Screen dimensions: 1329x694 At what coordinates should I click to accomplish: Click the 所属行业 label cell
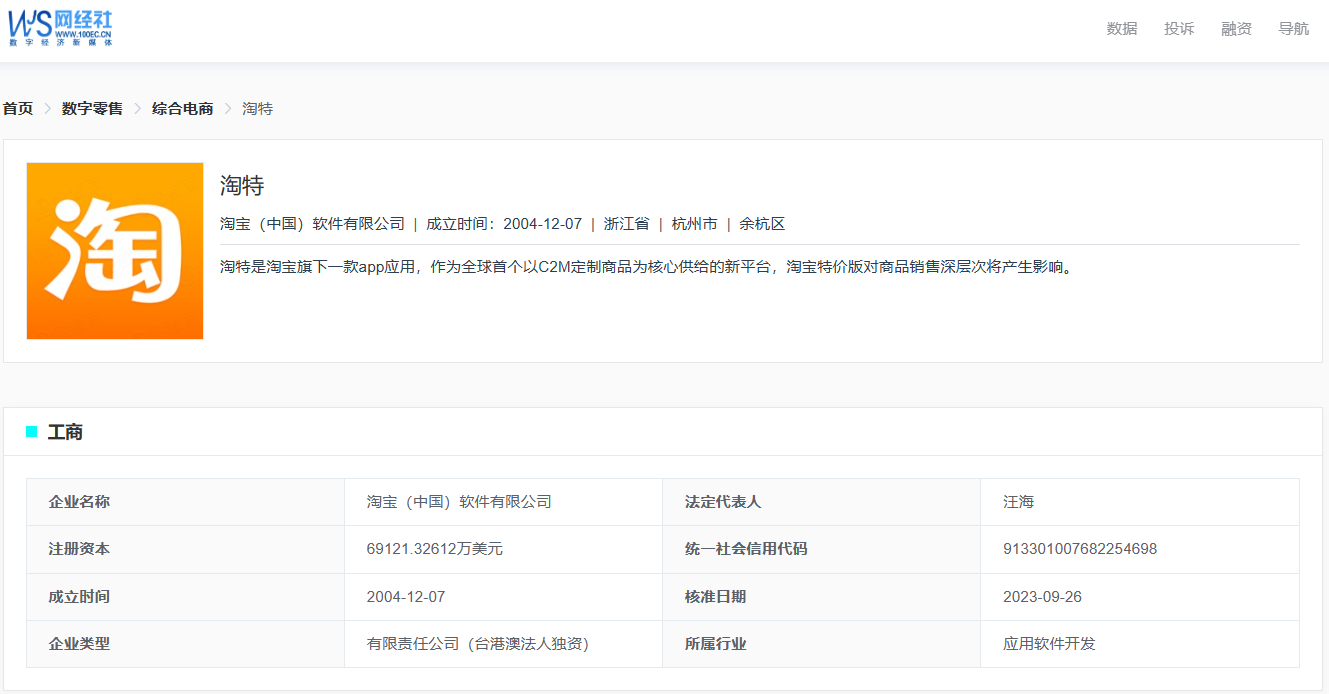(822, 644)
